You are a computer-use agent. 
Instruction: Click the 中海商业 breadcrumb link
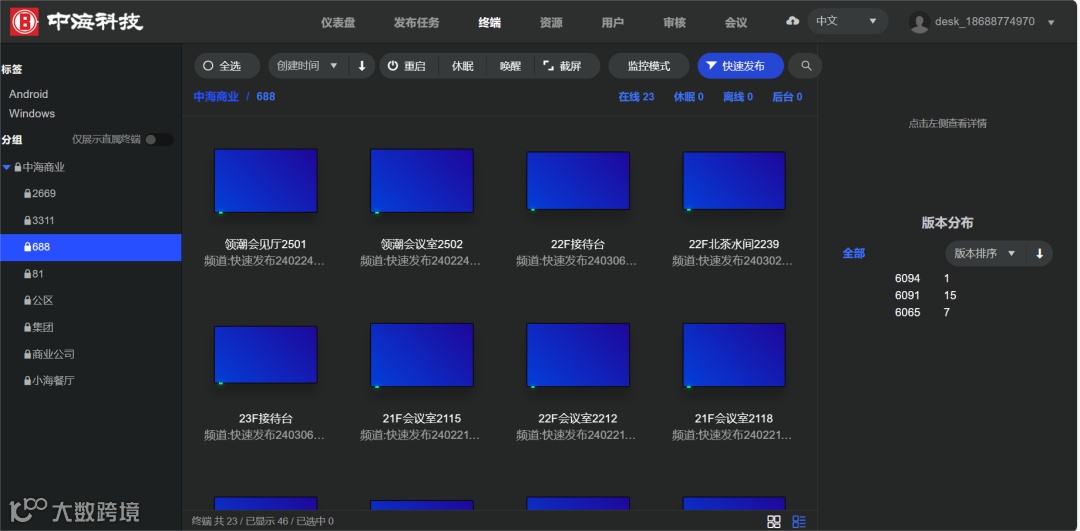(216, 97)
